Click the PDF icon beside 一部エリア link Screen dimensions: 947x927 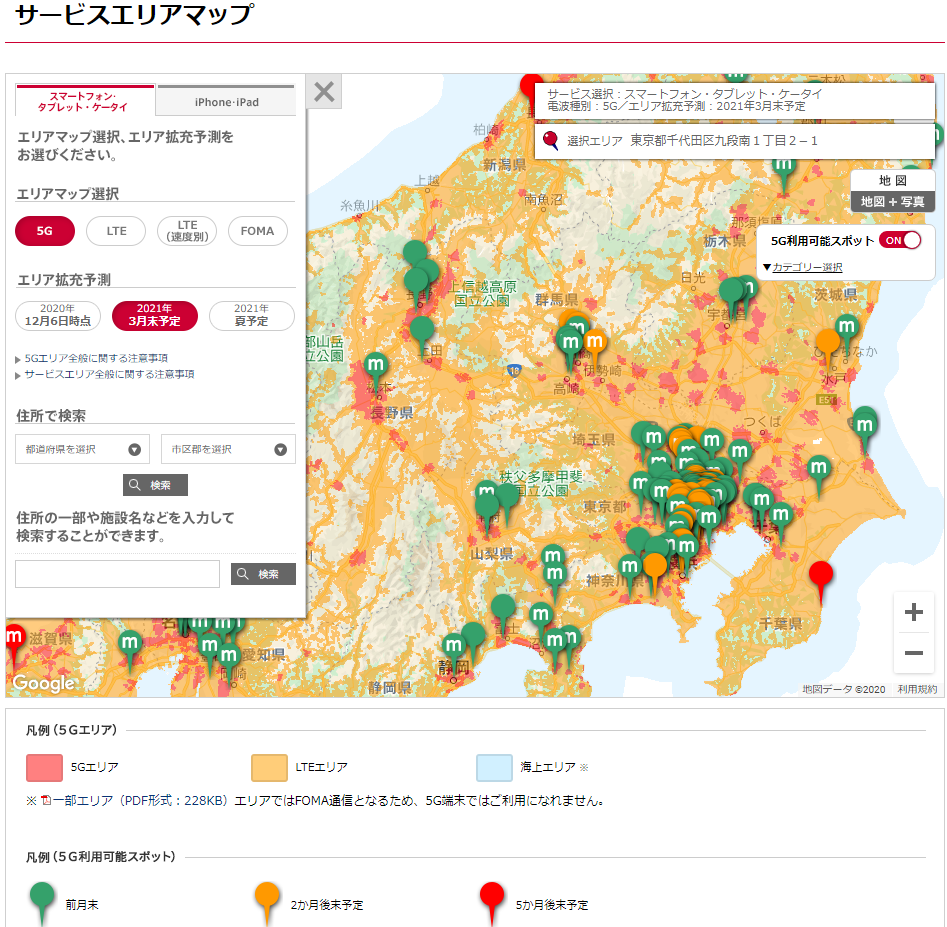[46, 801]
